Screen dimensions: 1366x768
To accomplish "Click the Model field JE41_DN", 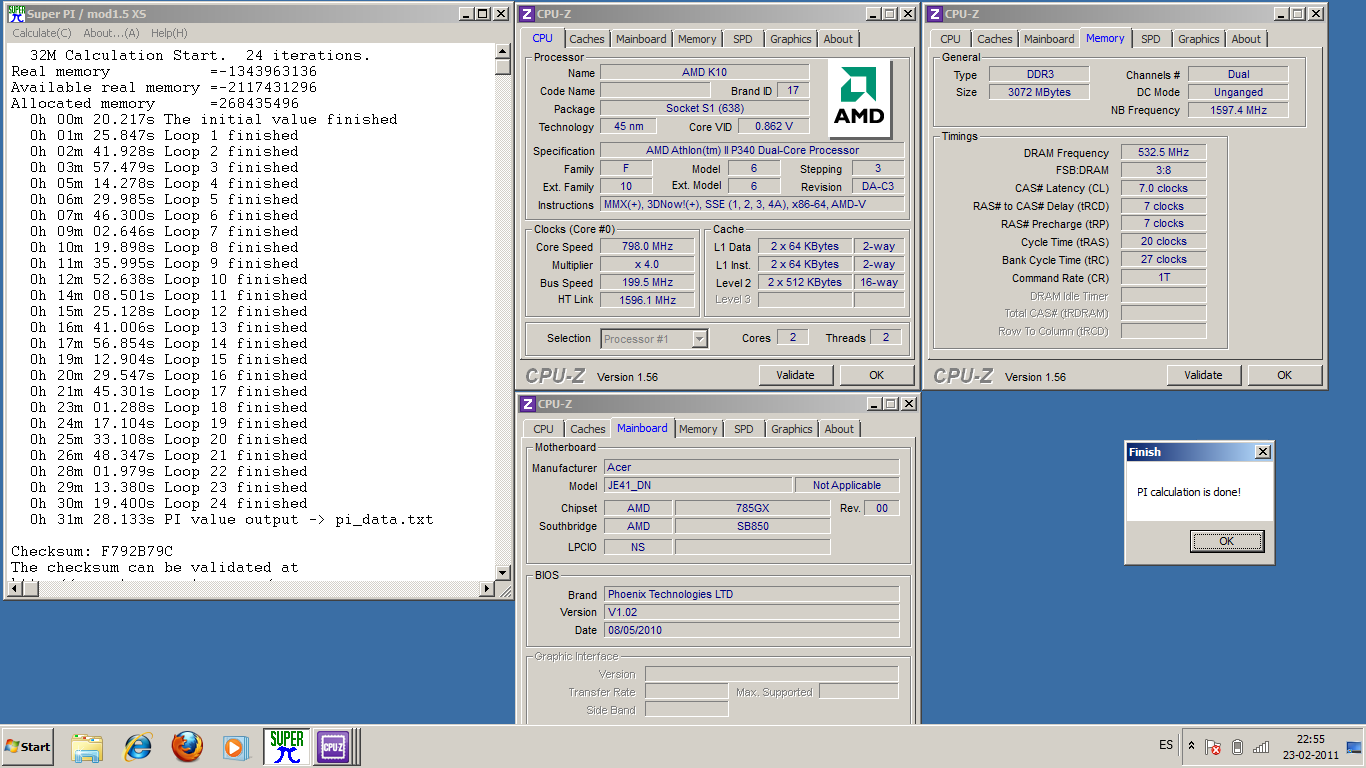I will 698,485.
